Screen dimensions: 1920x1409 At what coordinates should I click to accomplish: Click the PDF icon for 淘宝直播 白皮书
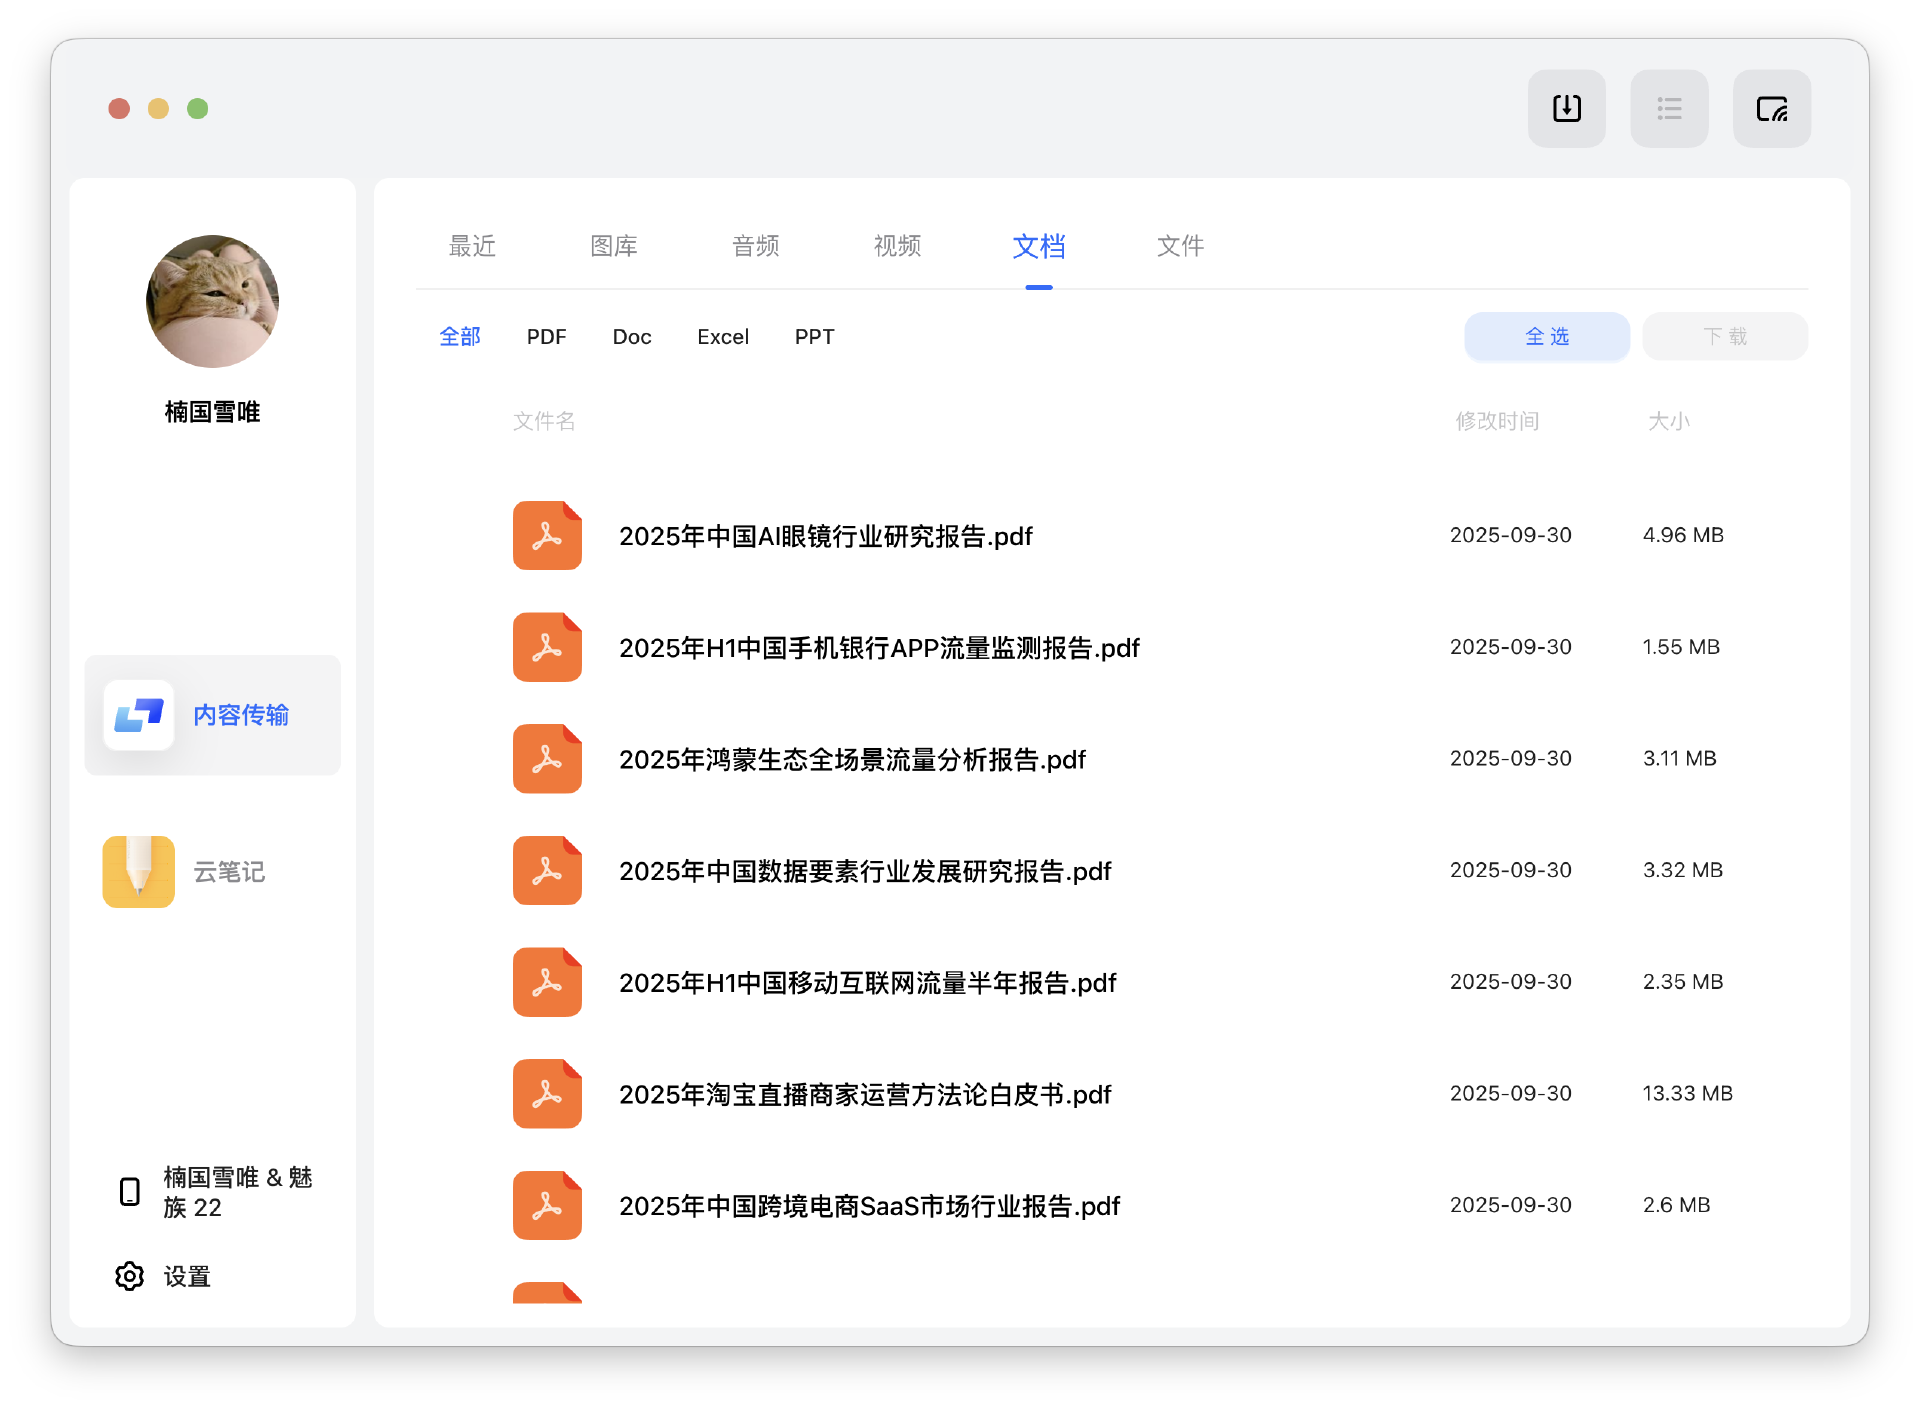(547, 1094)
